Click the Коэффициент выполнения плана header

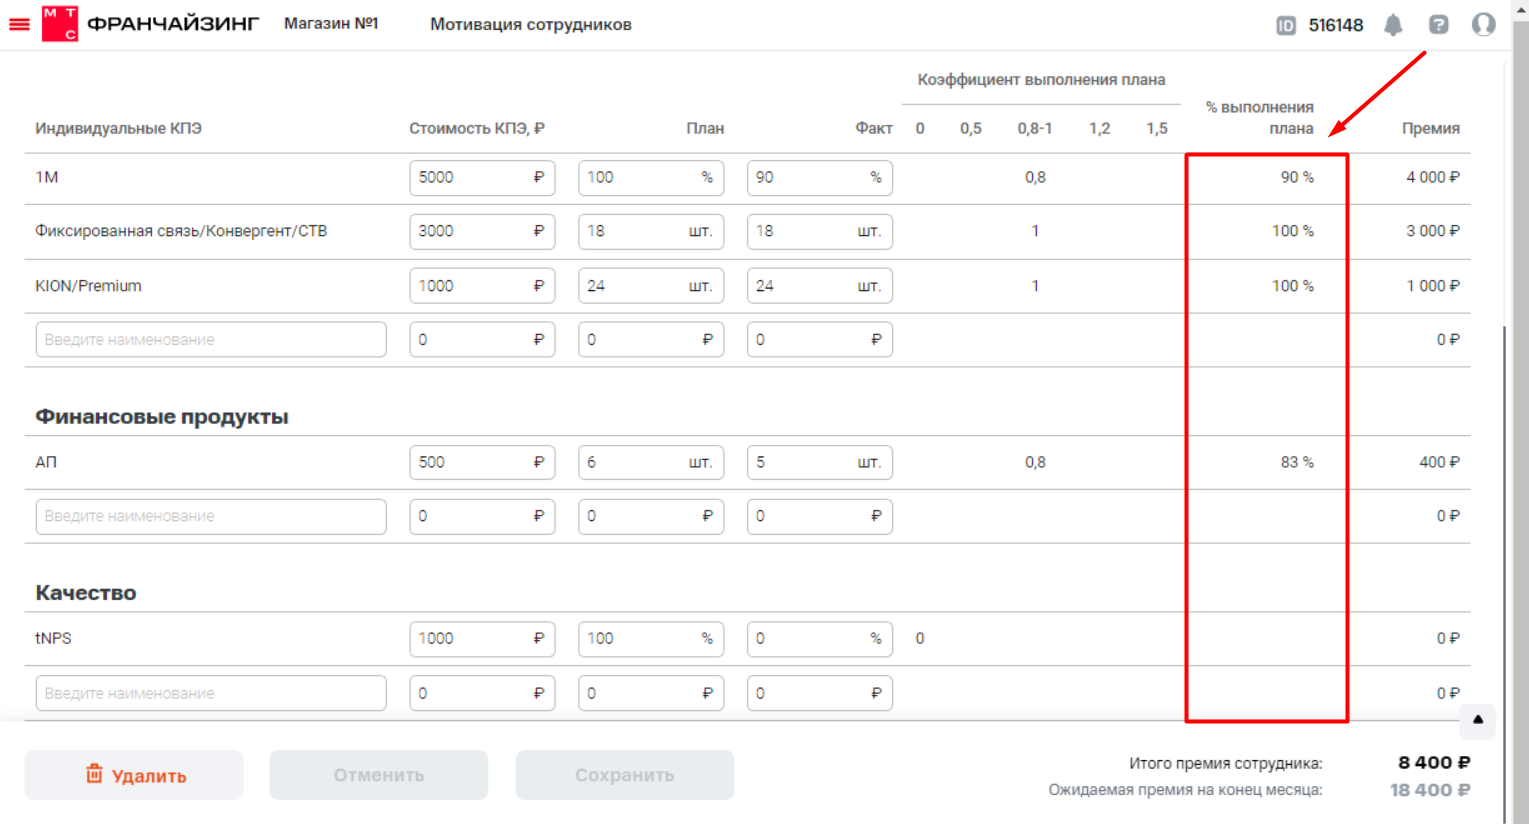click(1041, 79)
